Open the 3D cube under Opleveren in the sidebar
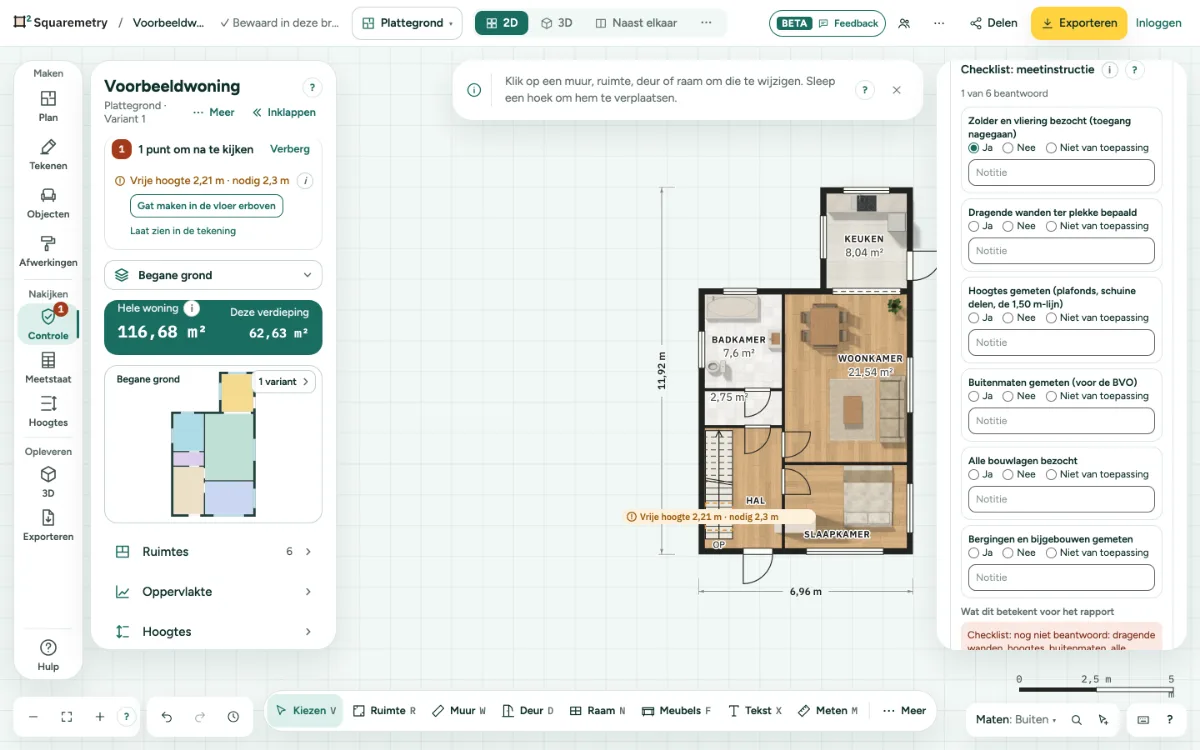The image size is (1200, 750). click(x=48, y=481)
